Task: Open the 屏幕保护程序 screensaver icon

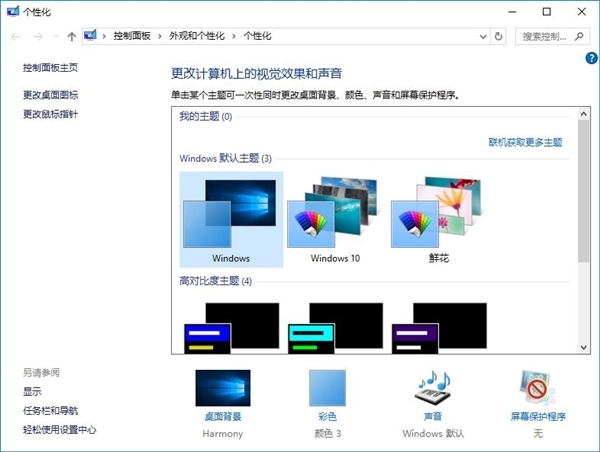Action: click(x=537, y=388)
